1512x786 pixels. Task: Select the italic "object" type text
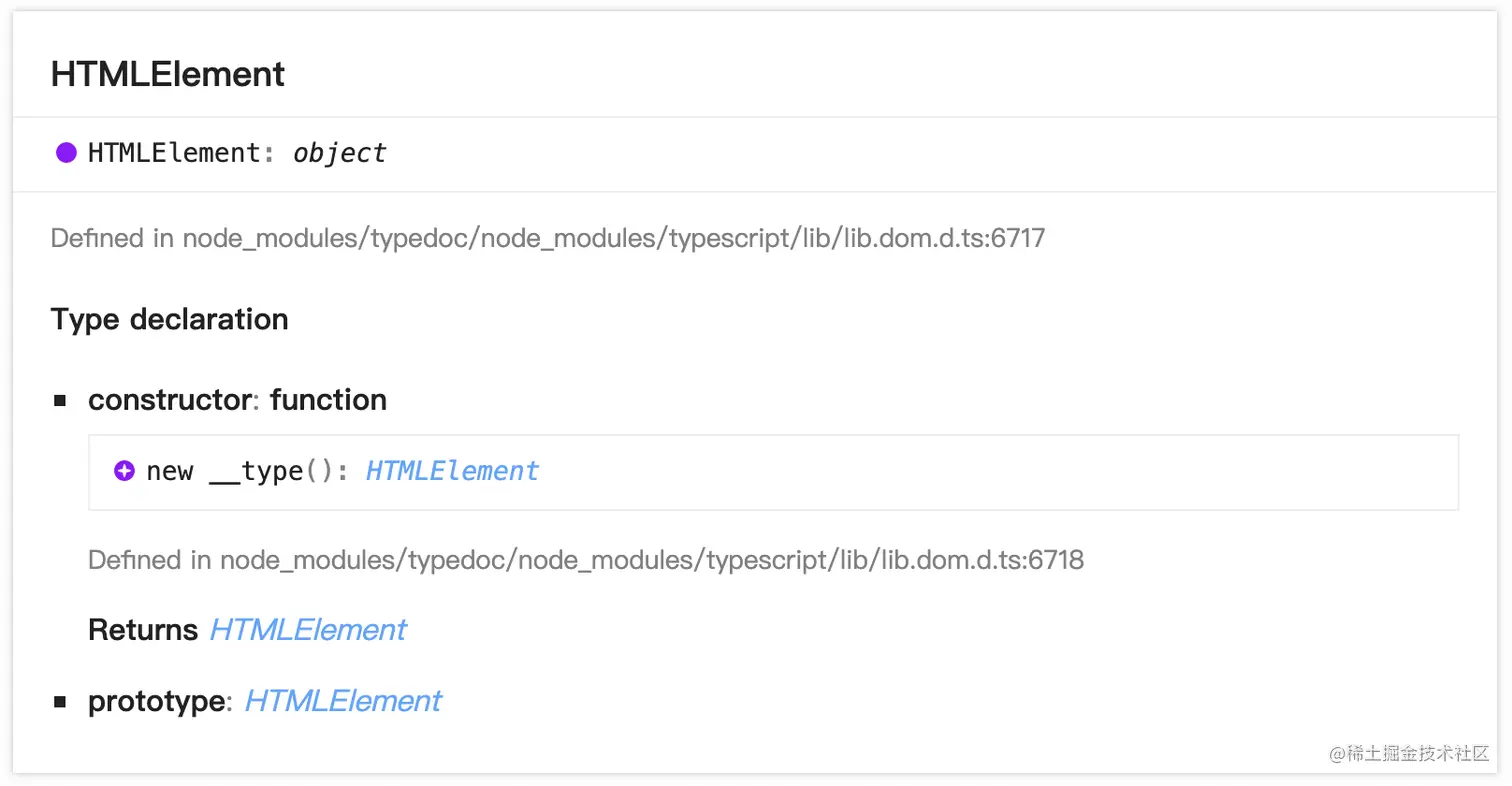[339, 153]
